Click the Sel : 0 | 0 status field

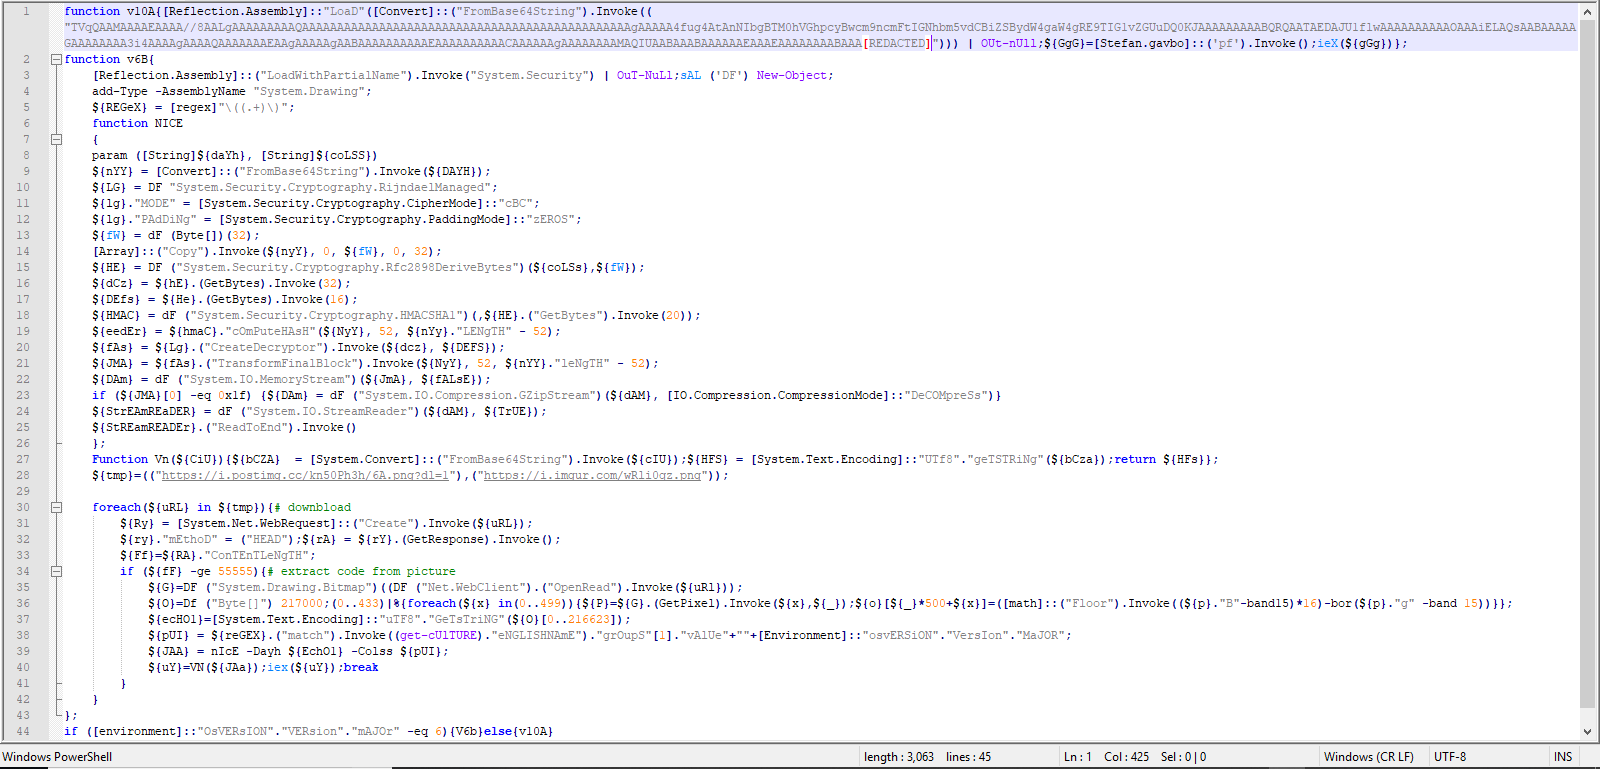(1183, 757)
